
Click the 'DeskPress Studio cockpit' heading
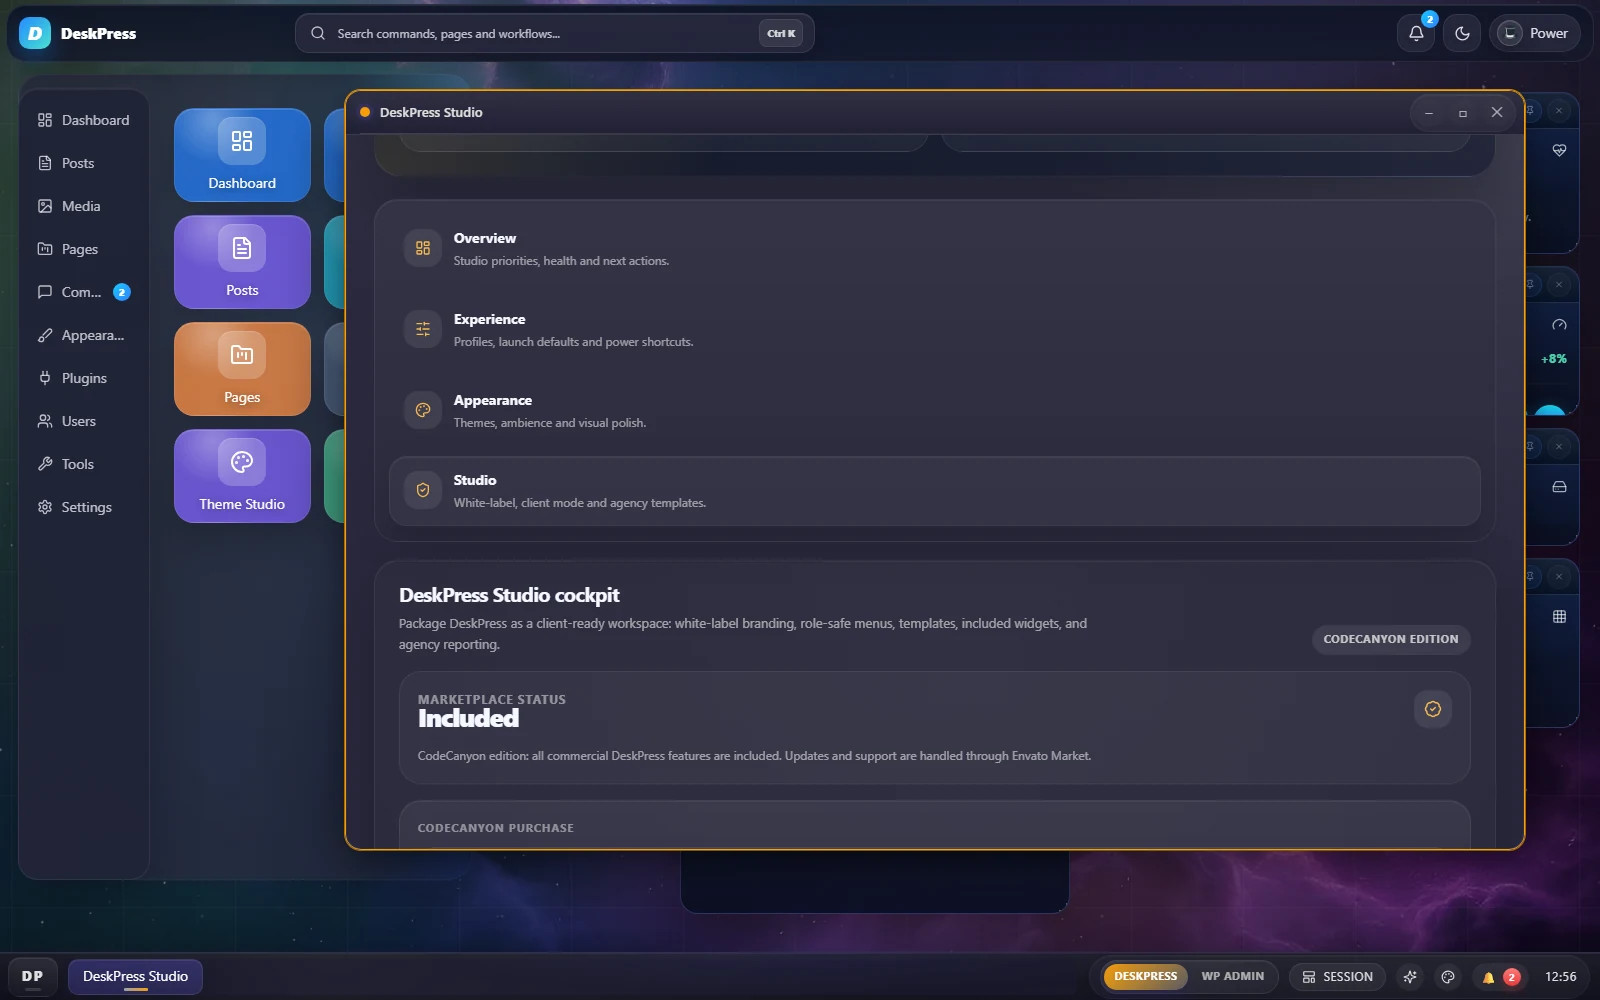[x=509, y=595]
